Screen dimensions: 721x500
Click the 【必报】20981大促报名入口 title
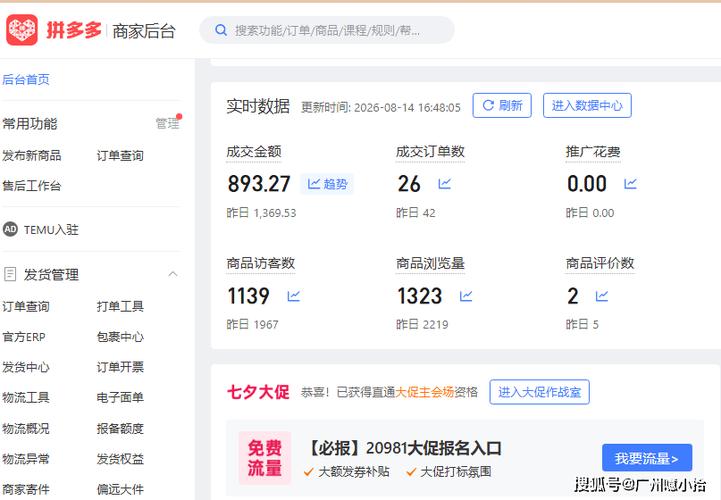[403, 448]
